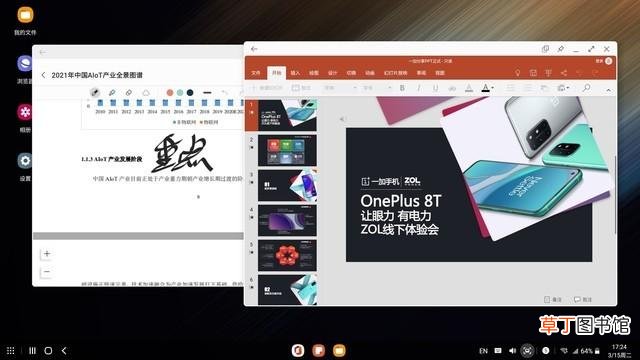Click the bullets list icon
This screenshot has height=360, width=640.
click(x=510, y=88)
